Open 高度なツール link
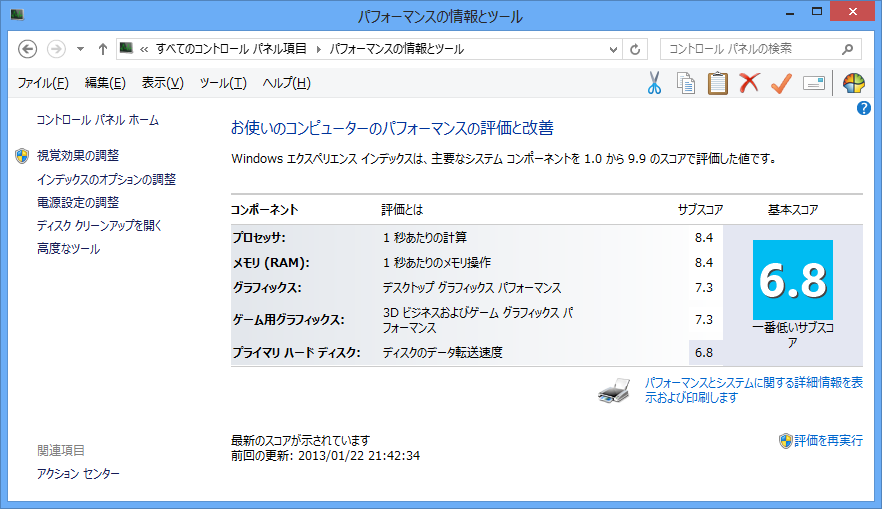The image size is (882, 509). pos(69,249)
